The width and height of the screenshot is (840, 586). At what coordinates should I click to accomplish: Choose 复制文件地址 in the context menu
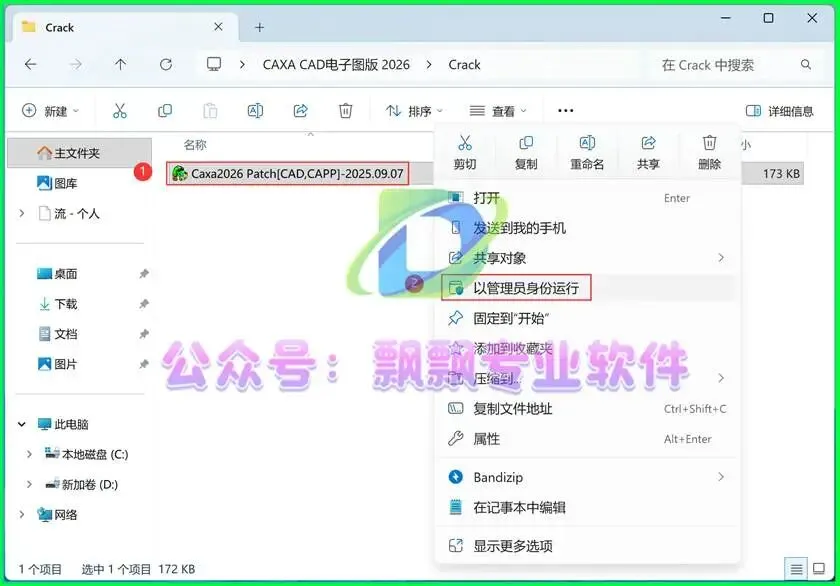(588, 409)
